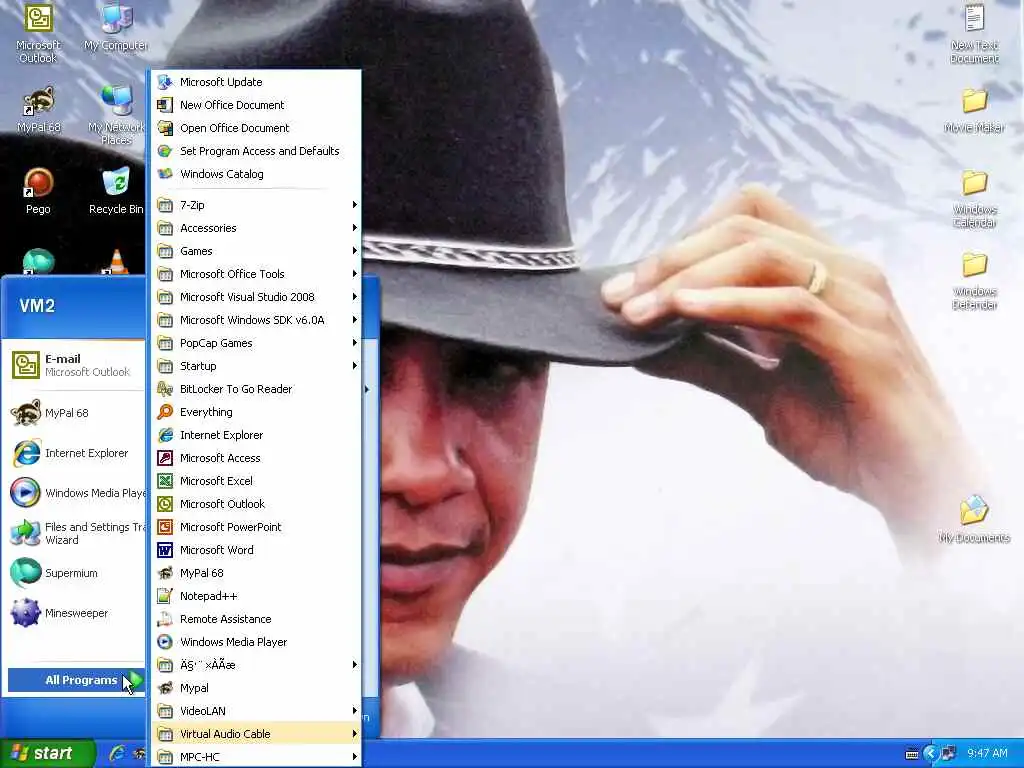This screenshot has width=1024, height=768.
Task: Launch Internet Explorer from All Programs list
Action: click(256, 435)
